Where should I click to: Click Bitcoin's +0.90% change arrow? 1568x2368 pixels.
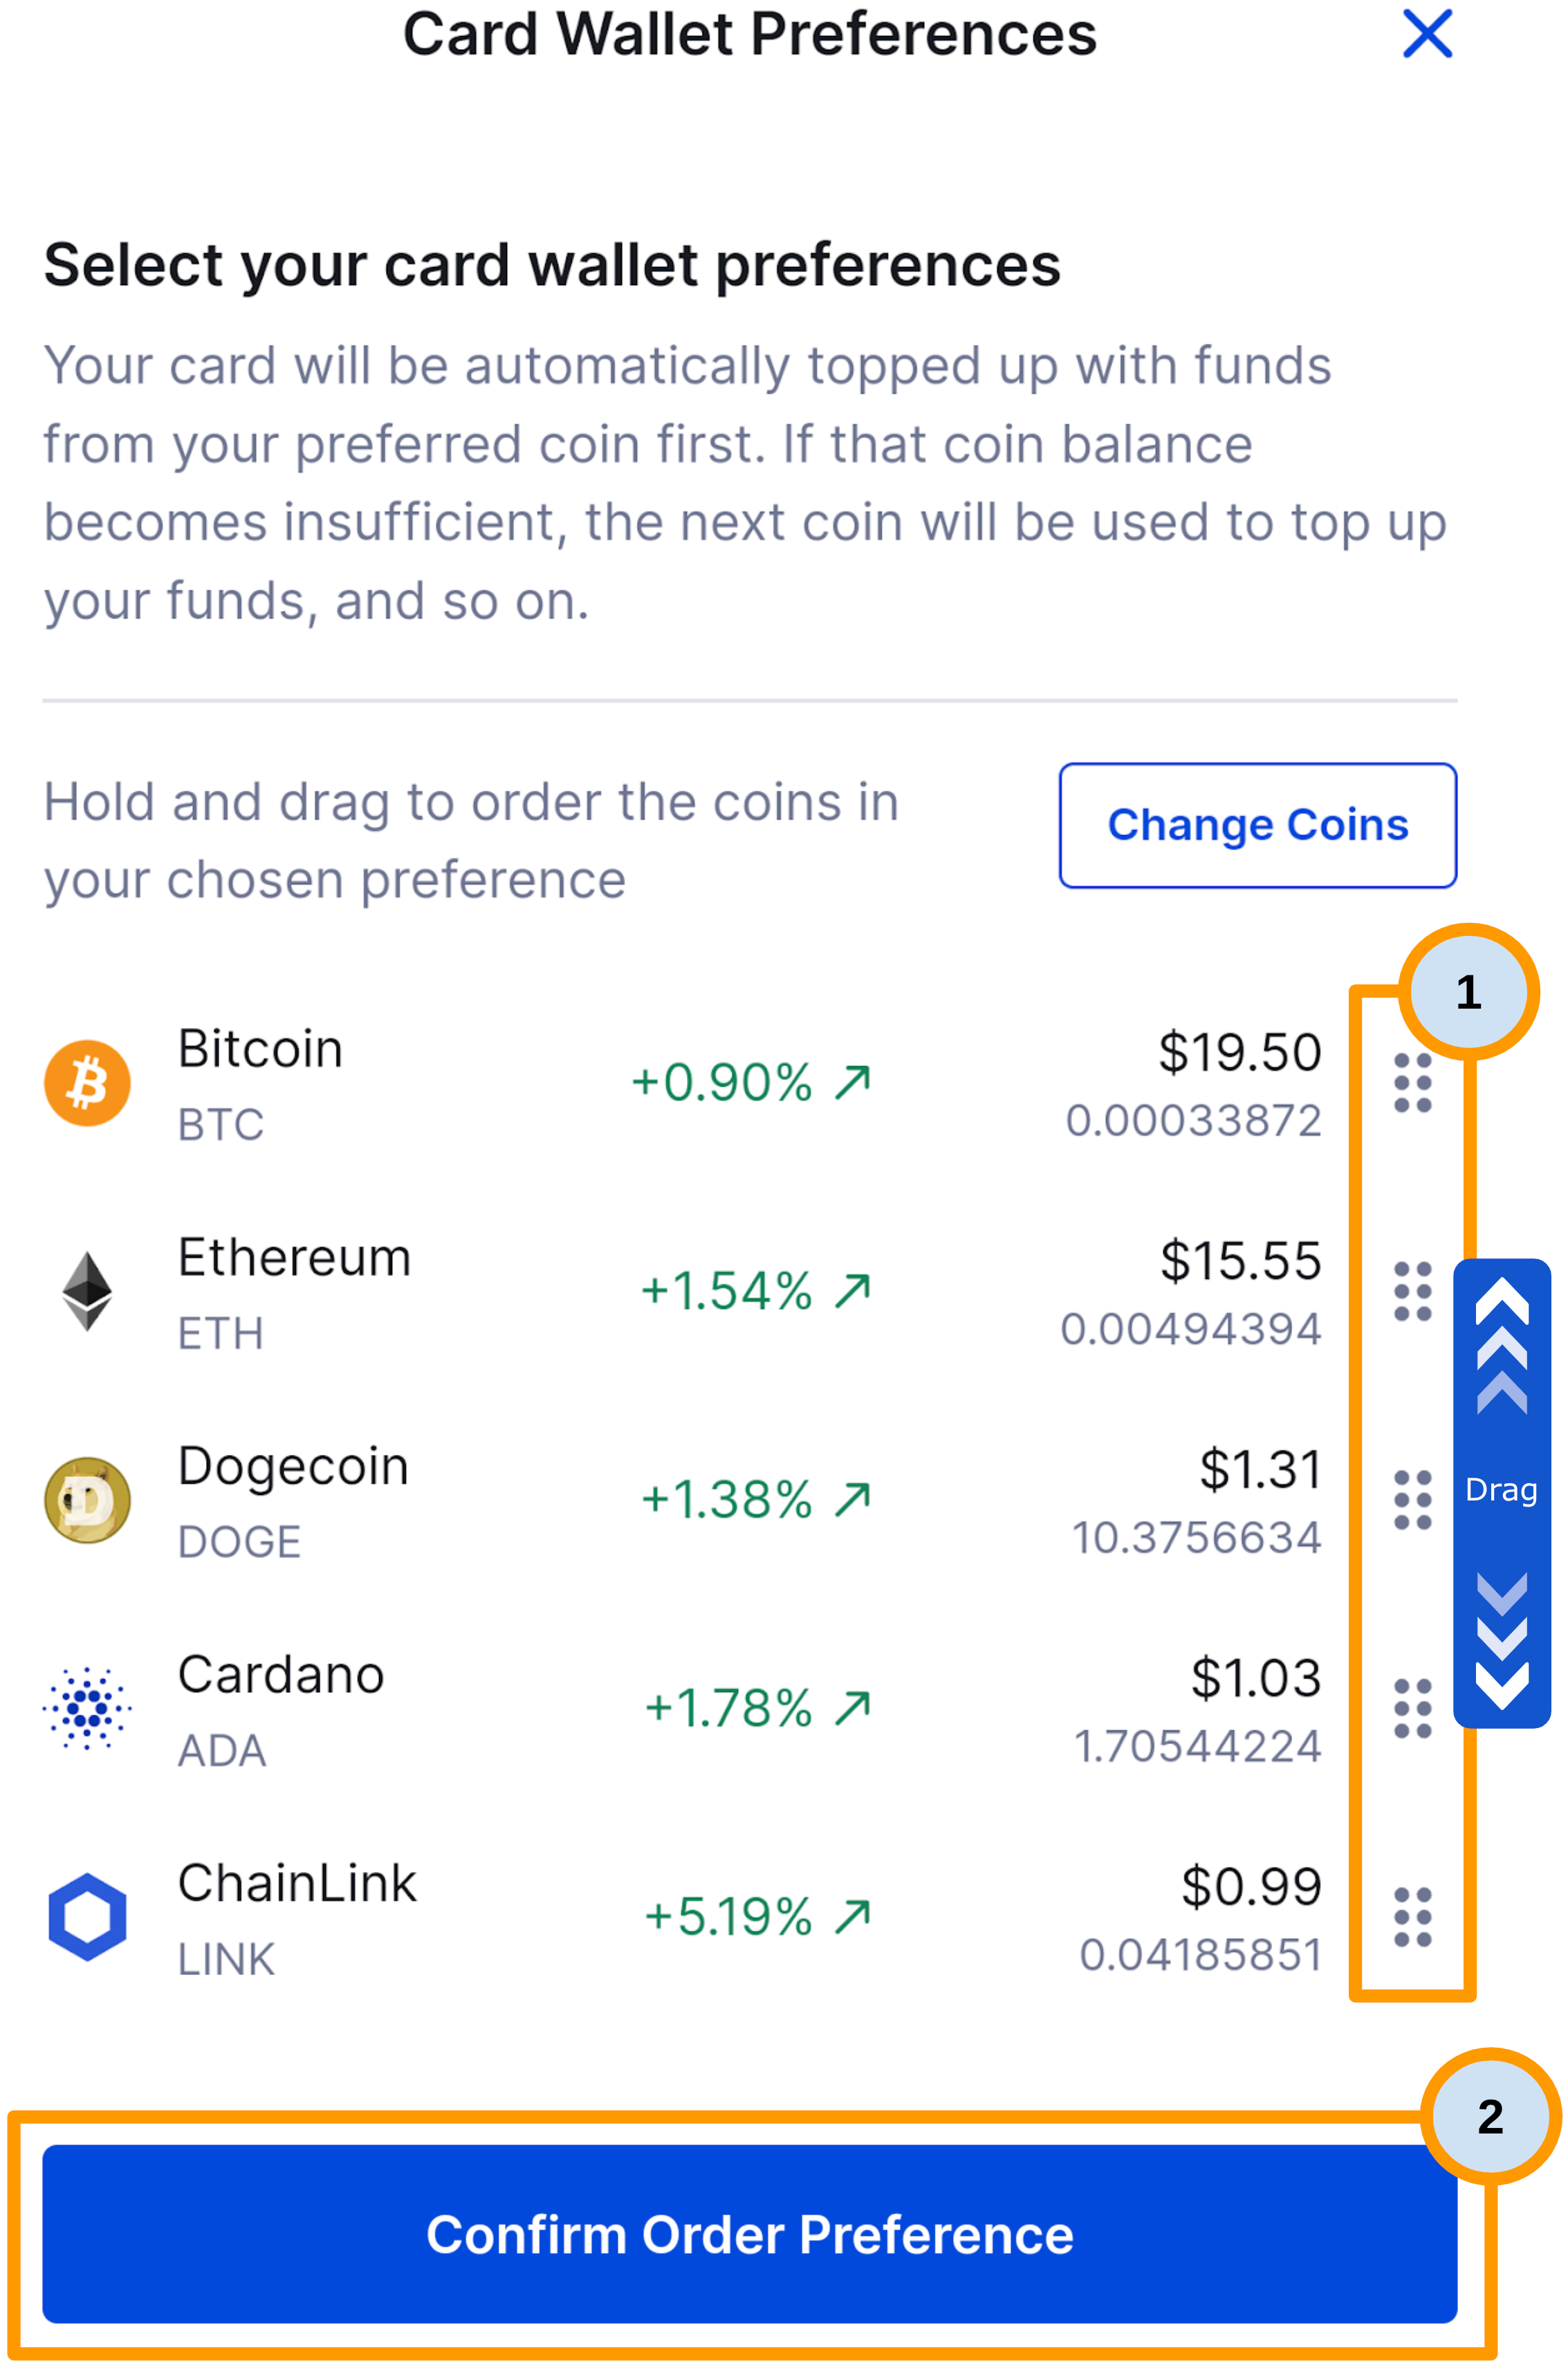[x=853, y=1082]
